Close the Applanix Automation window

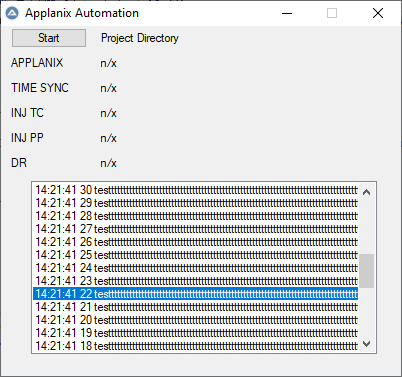(x=378, y=13)
